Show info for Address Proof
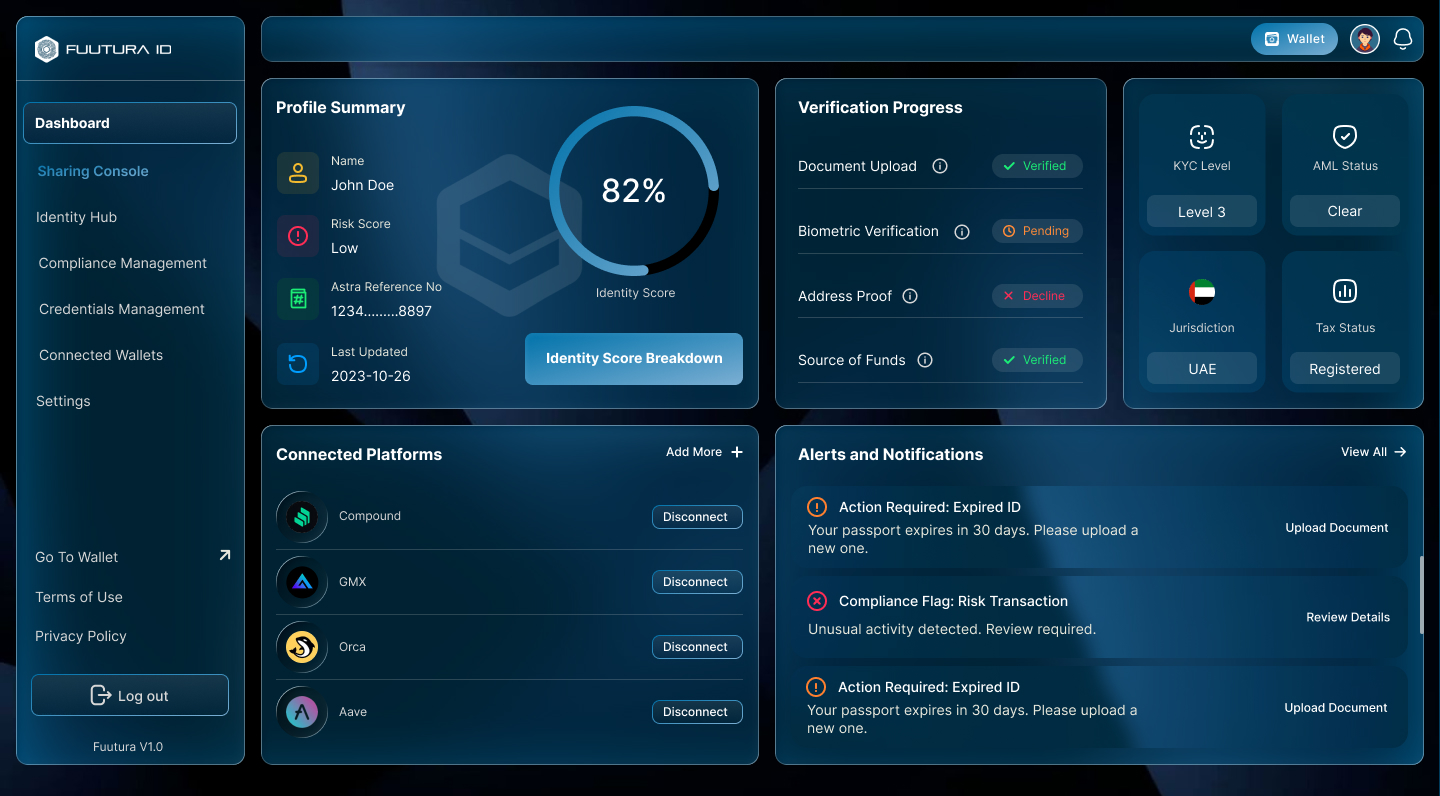This screenshot has width=1440, height=796. coord(910,296)
